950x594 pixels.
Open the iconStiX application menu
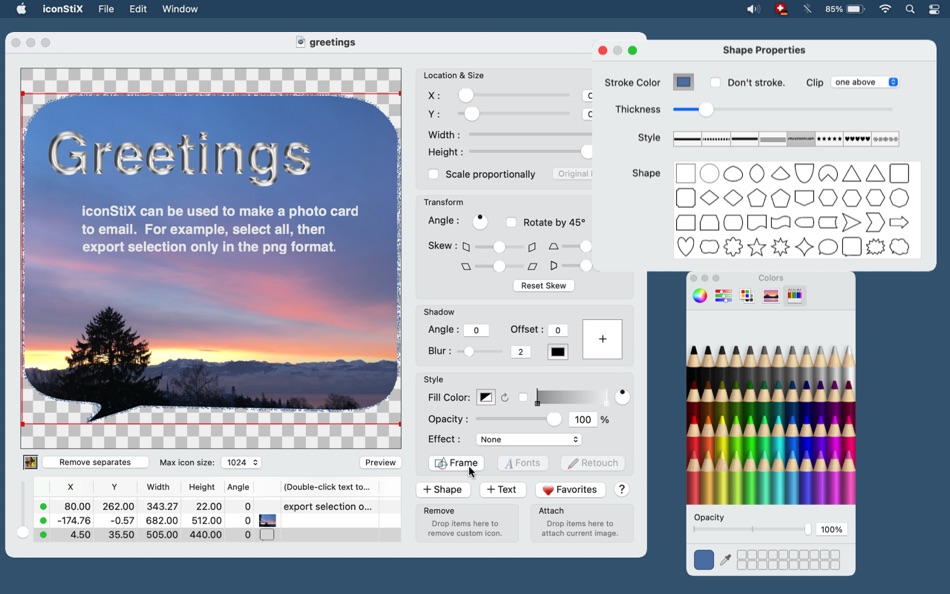[62, 9]
